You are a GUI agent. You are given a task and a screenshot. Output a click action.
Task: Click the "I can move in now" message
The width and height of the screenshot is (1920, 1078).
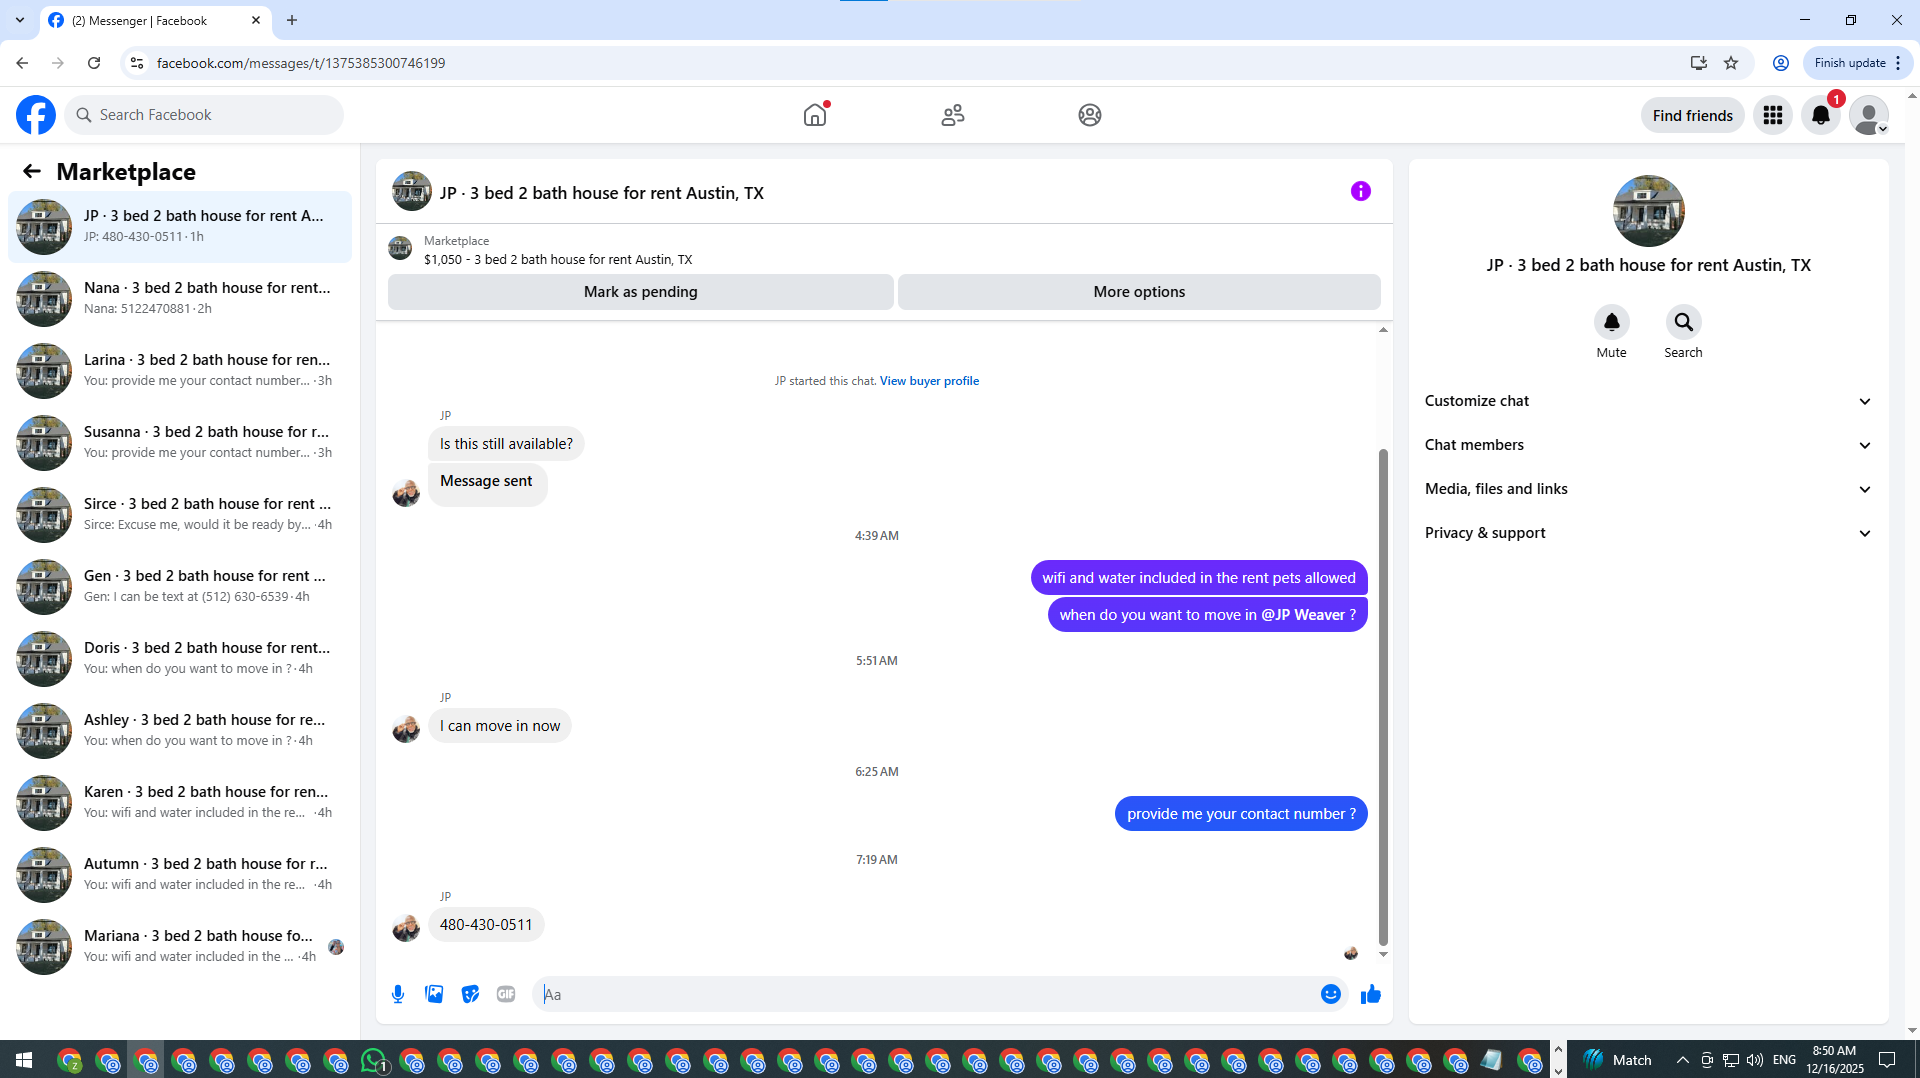pos(500,726)
